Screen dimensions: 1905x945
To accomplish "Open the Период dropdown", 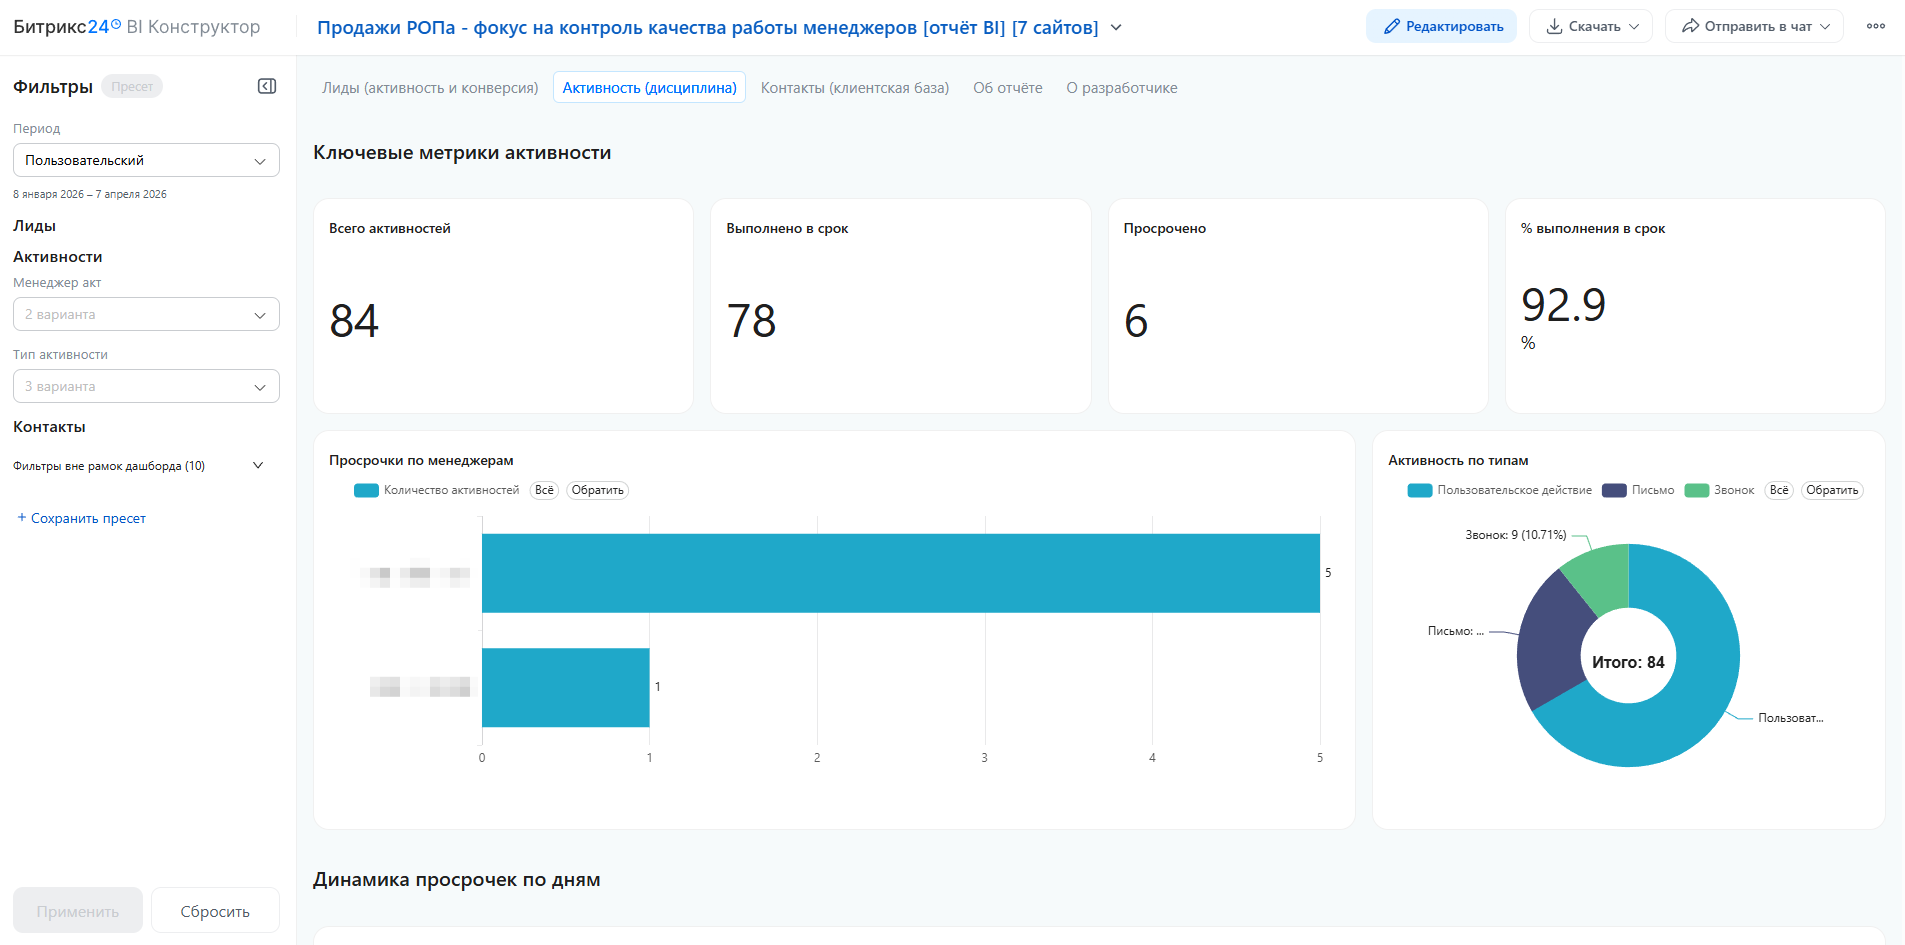I will (x=146, y=160).
